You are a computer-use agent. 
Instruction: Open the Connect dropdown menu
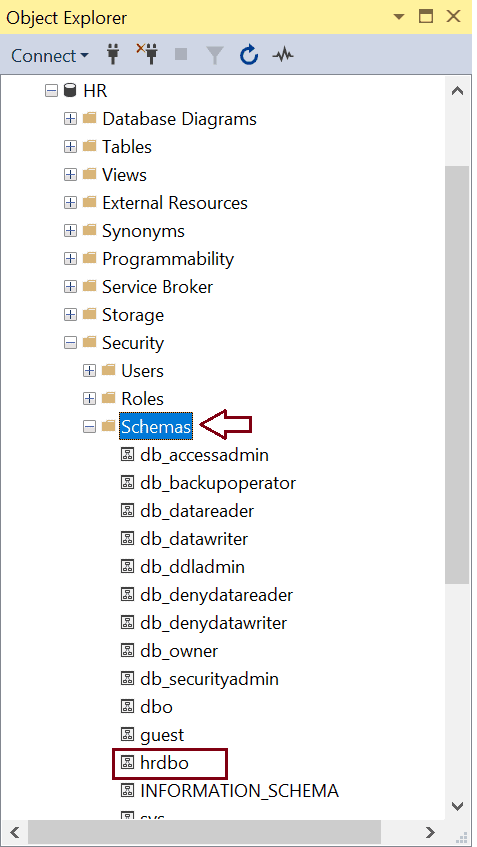50,56
